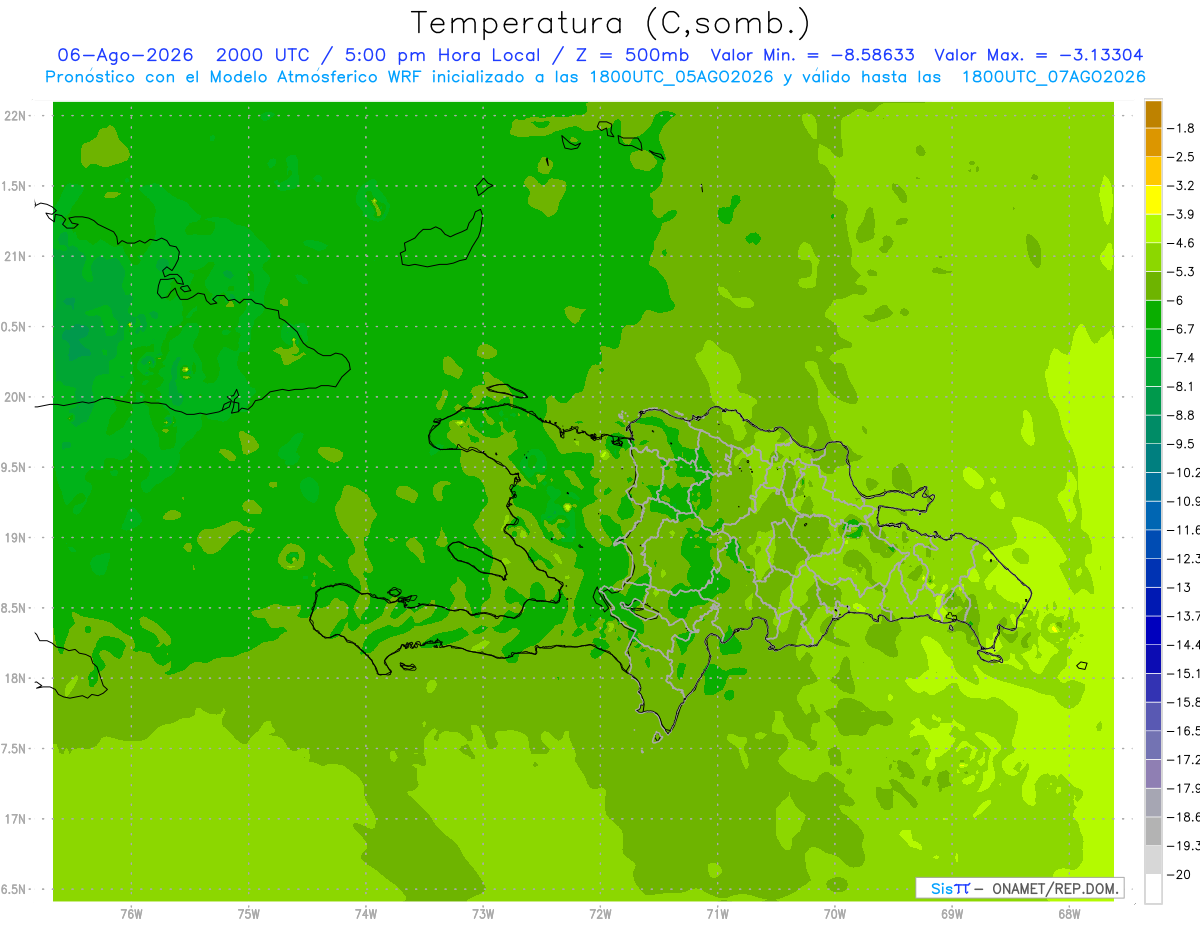Click the -20 color scale label

coord(1180,874)
